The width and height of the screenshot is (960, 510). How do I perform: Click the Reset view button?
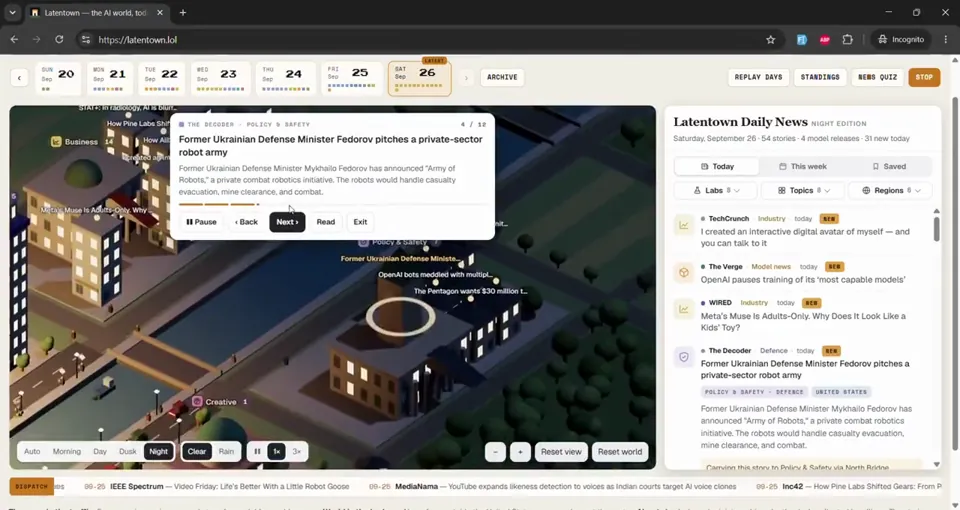tap(561, 452)
